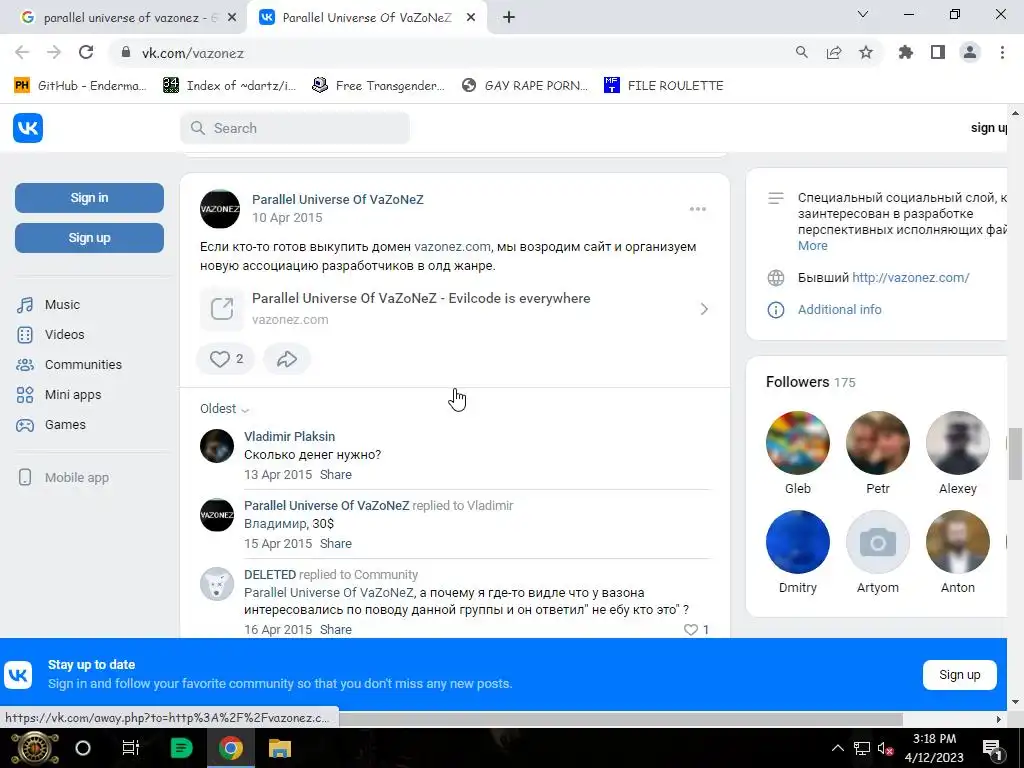Open File Explorer from the taskbar
1024x768 pixels.
click(280, 748)
